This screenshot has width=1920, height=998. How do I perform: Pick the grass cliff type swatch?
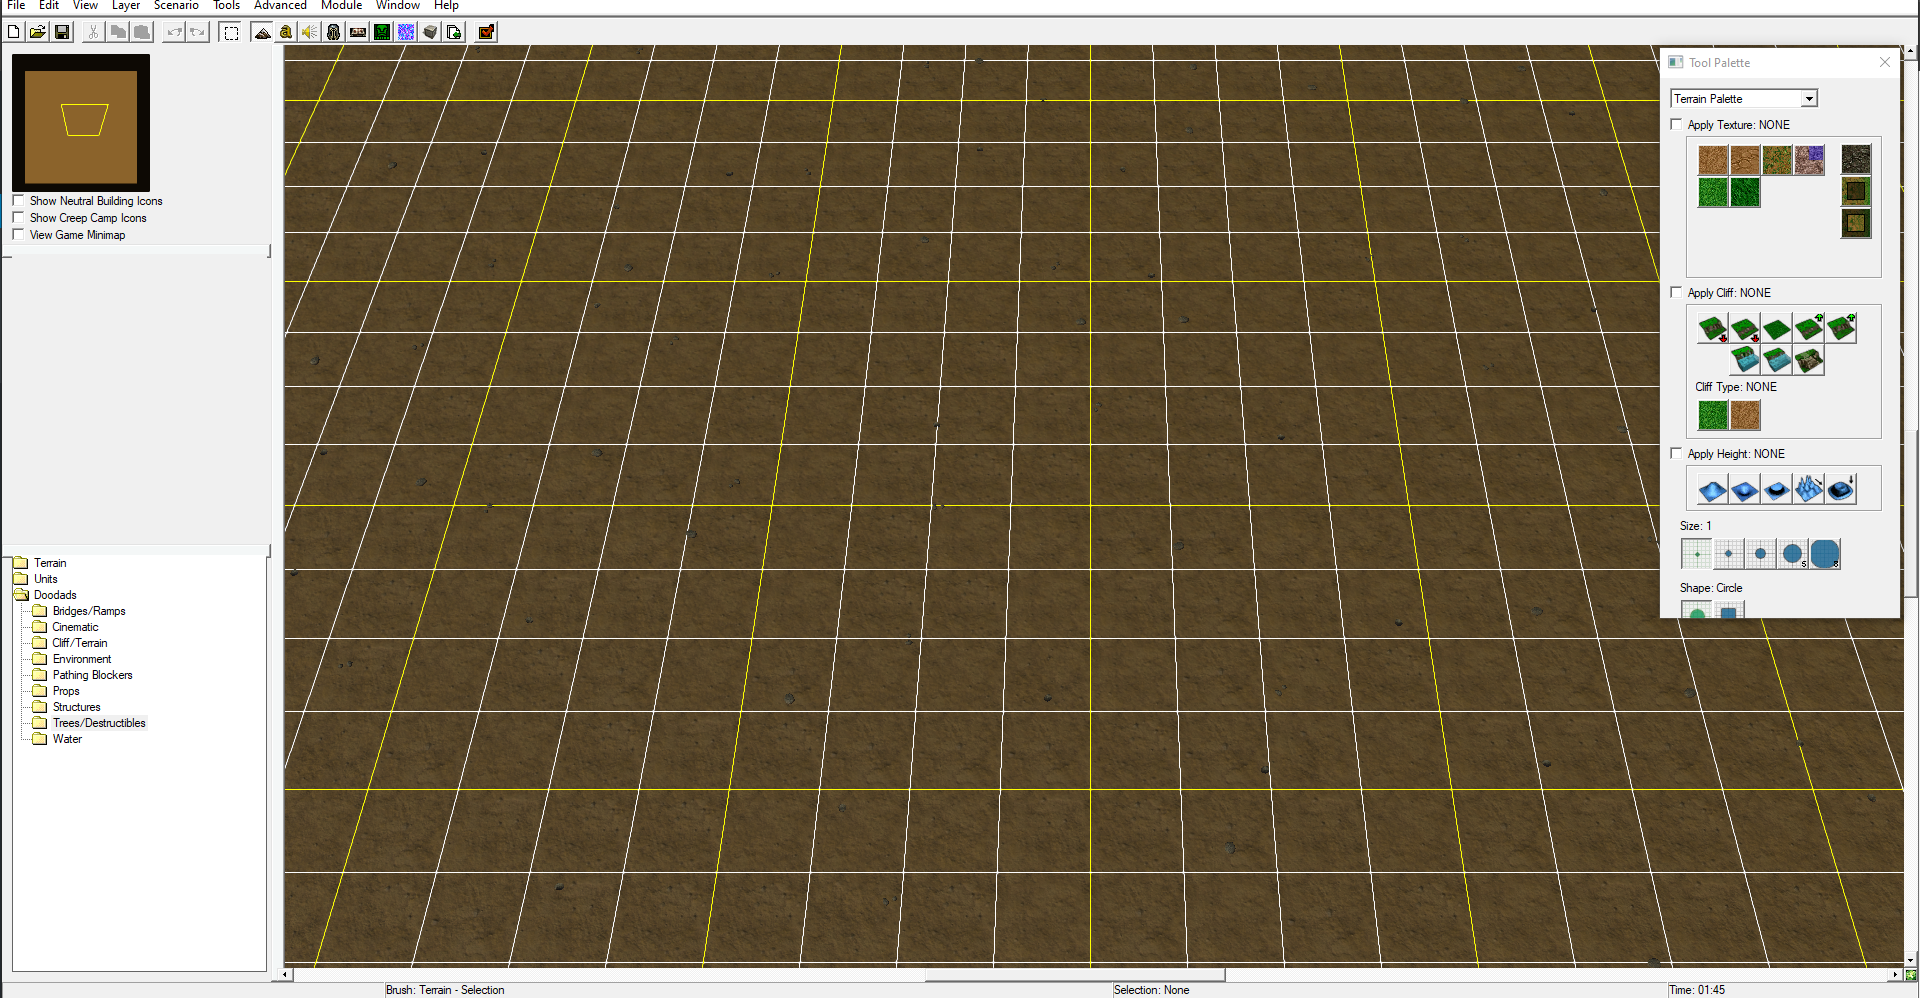tap(1713, 415)
